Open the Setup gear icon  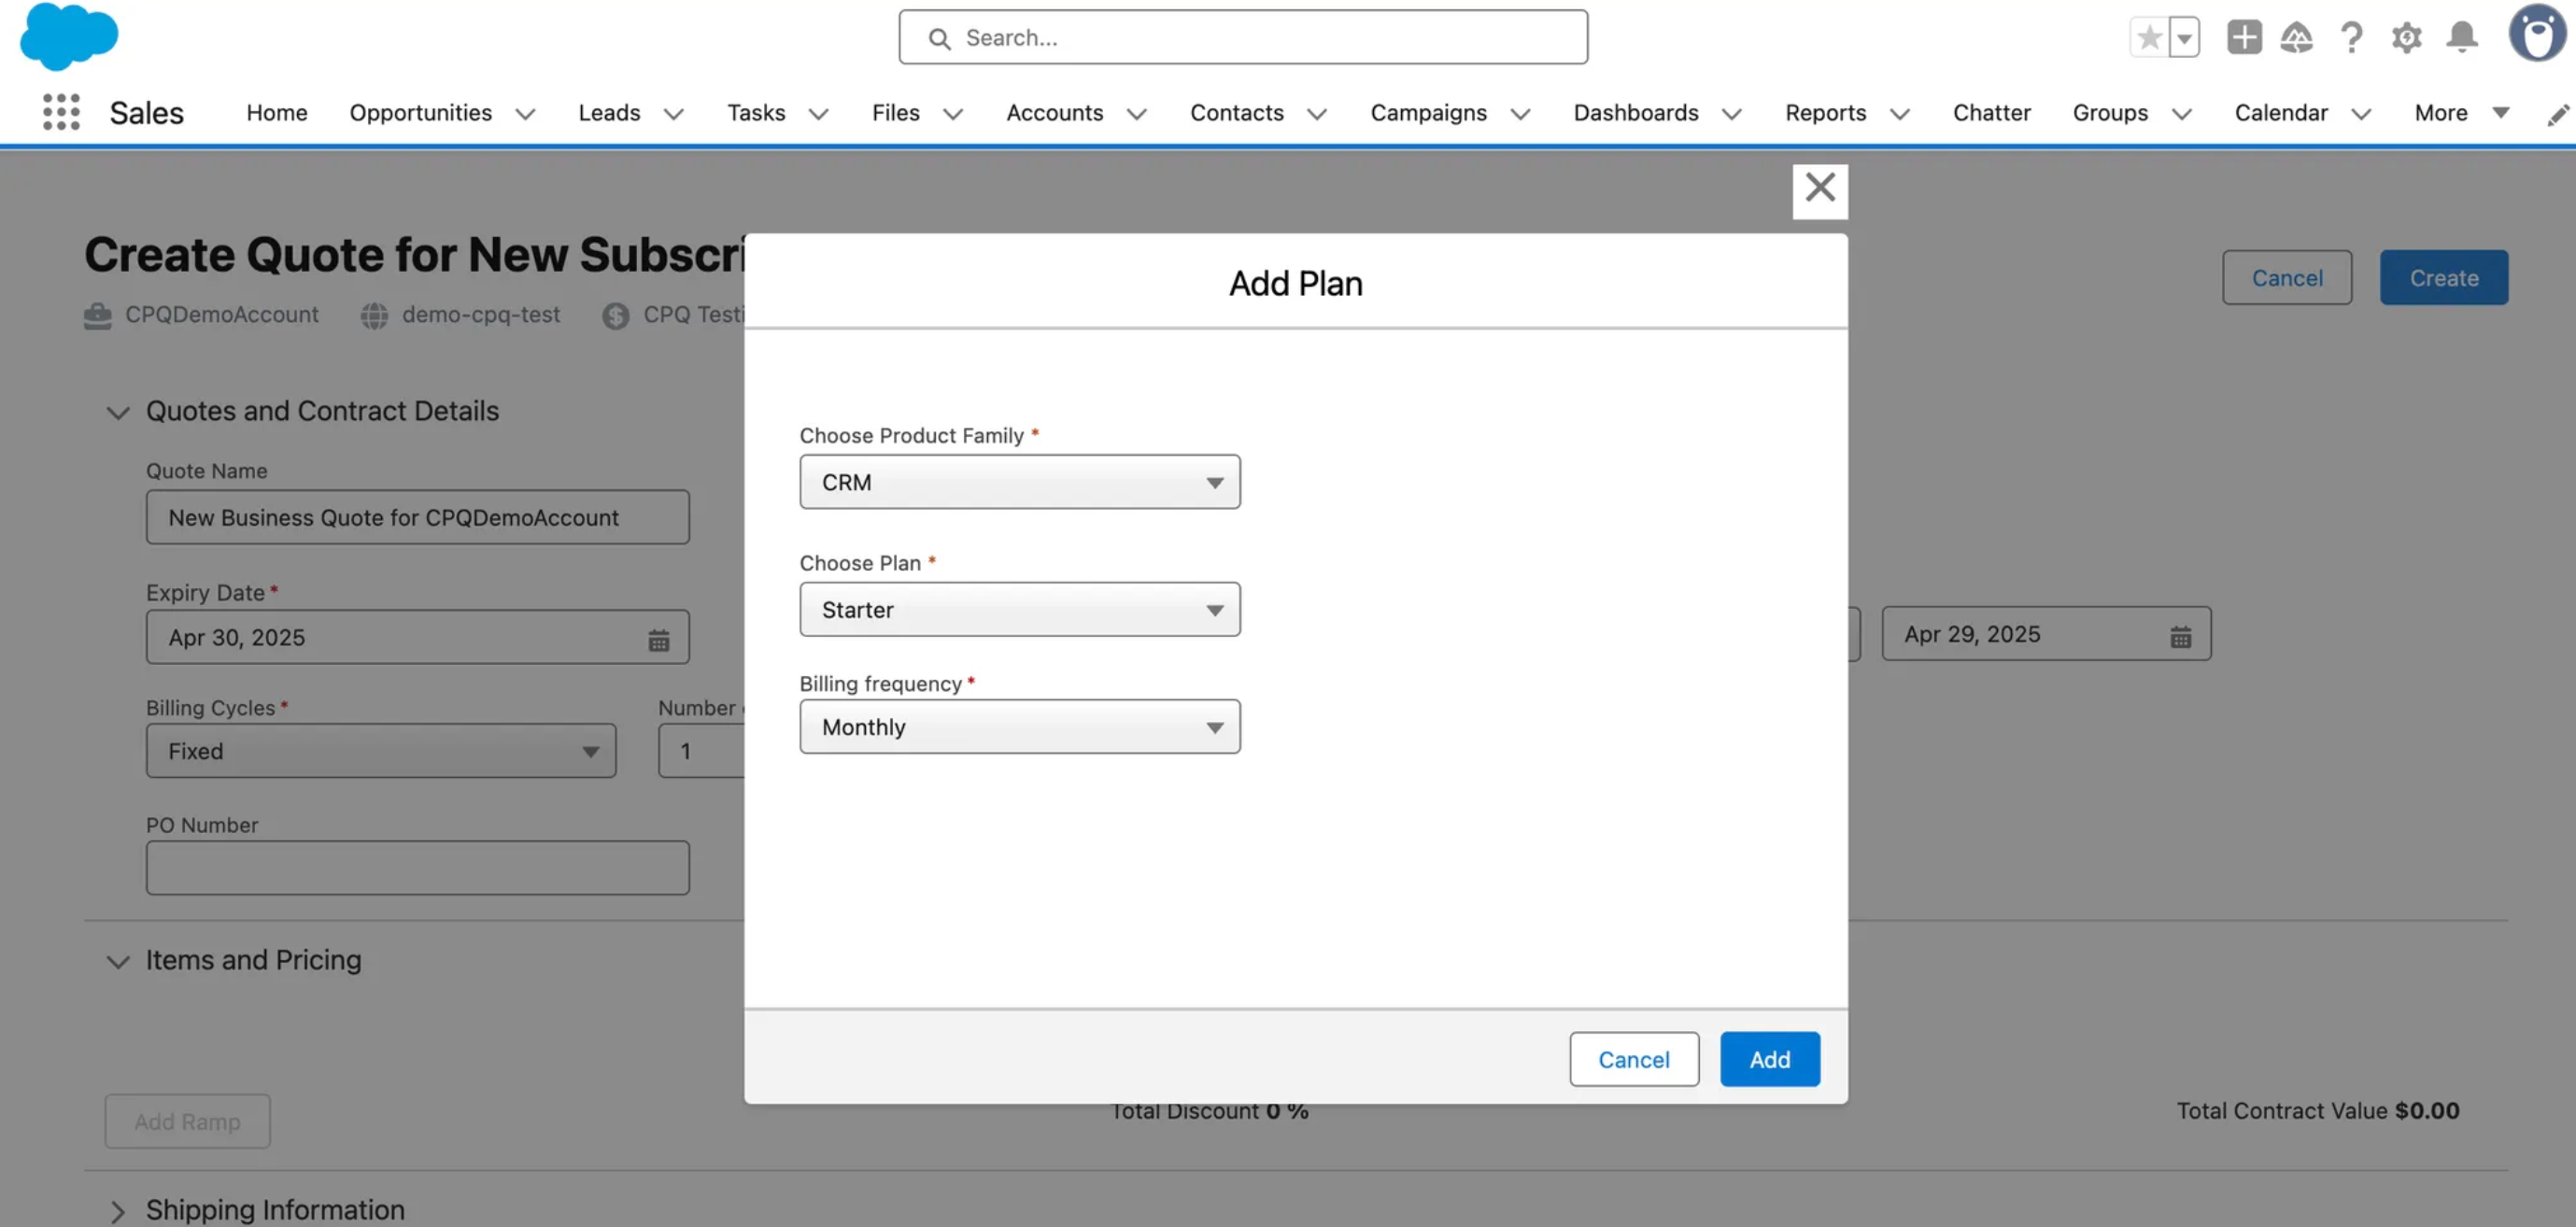click(2406, 37)
